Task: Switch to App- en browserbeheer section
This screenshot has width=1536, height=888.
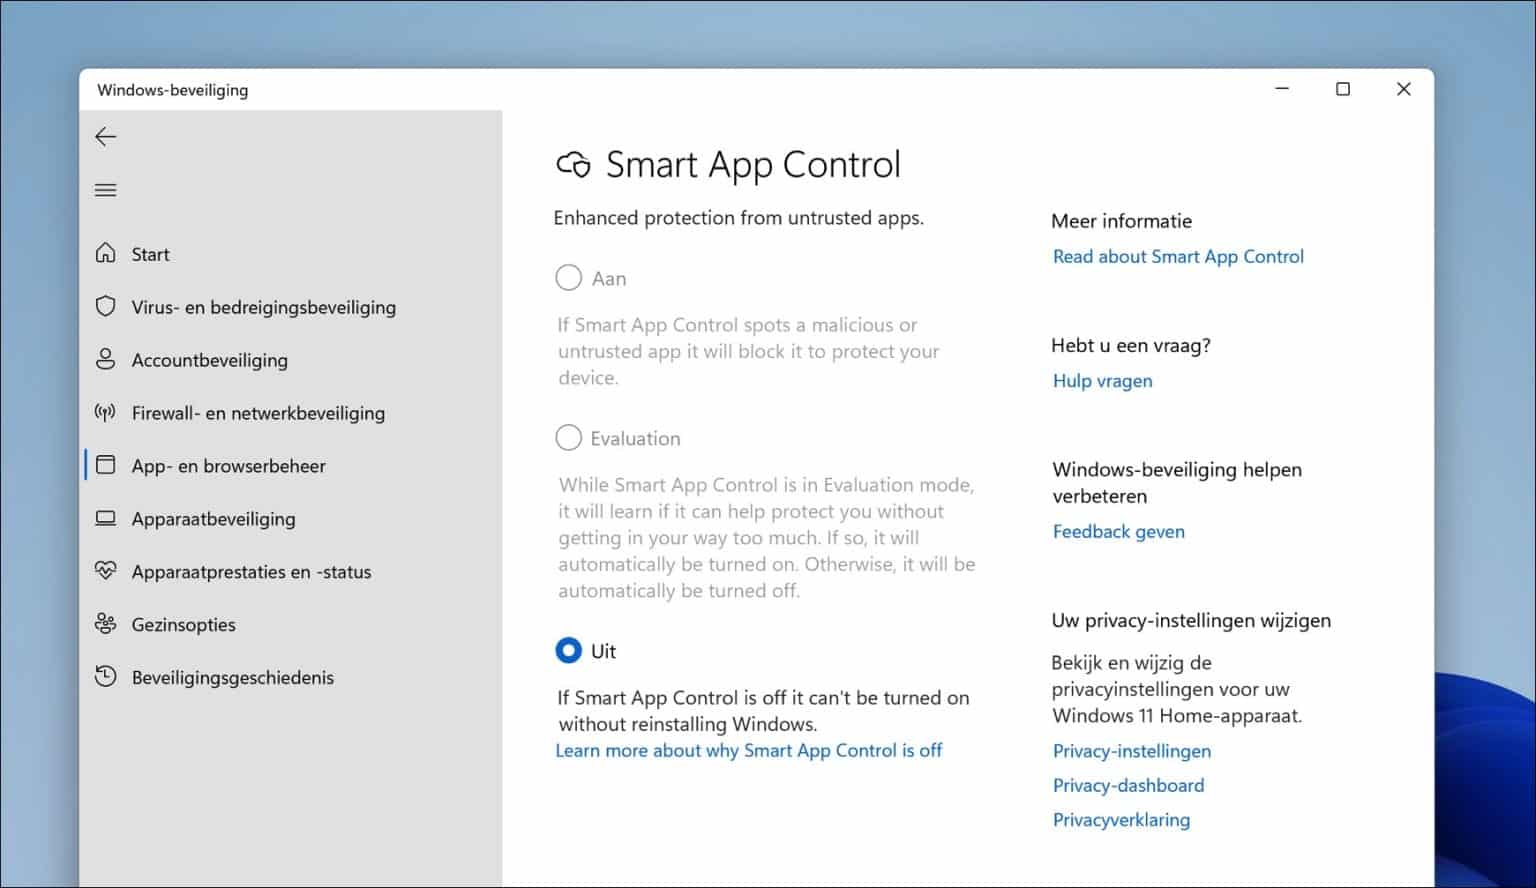Action: click(x=228, y=465)
